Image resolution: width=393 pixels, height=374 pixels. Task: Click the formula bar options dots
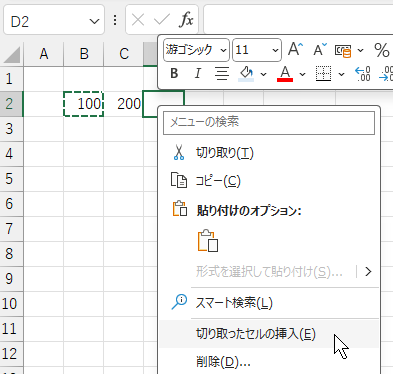(x=115, y=20)
